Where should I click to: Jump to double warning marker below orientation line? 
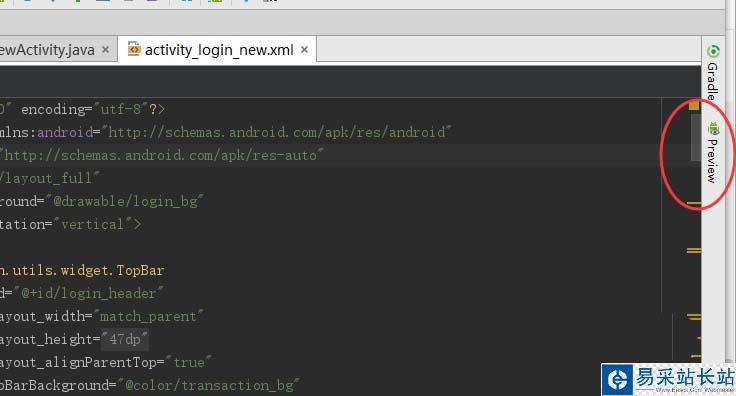coord(694,251)
